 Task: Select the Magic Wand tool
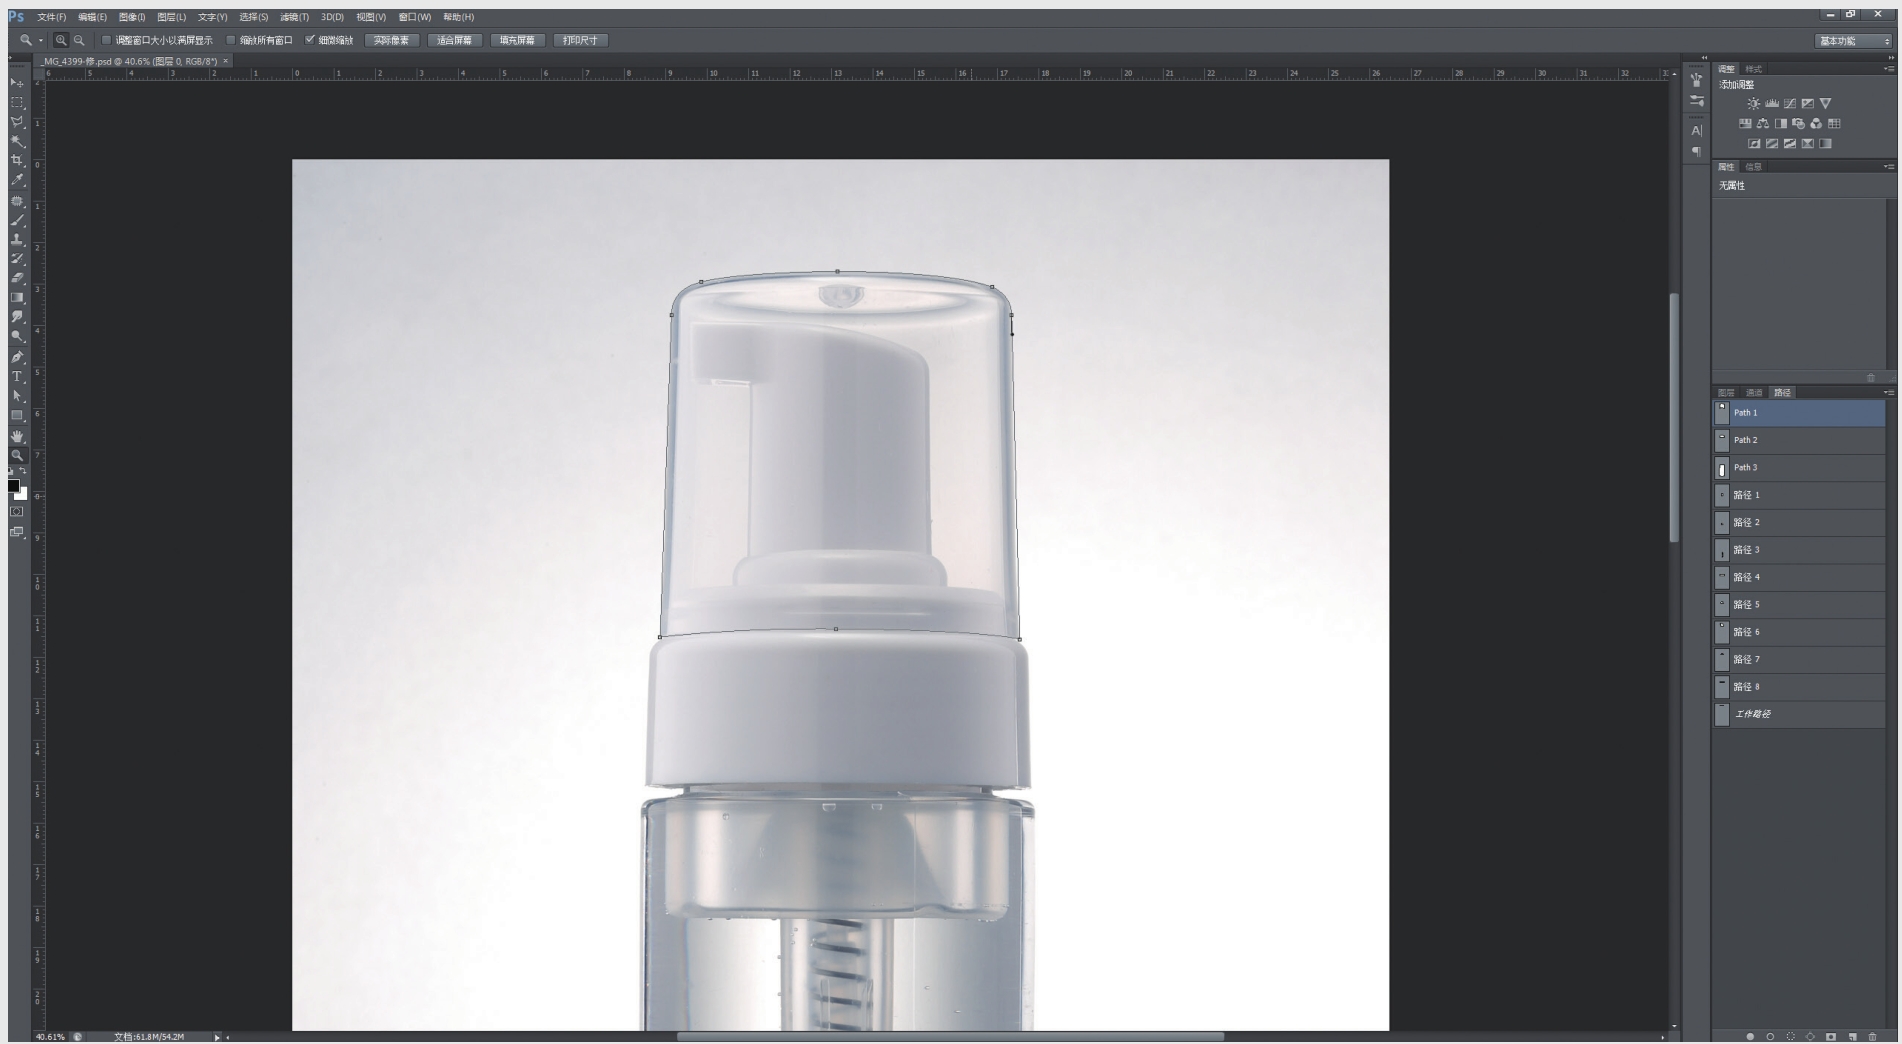click(x=17, y=141)
